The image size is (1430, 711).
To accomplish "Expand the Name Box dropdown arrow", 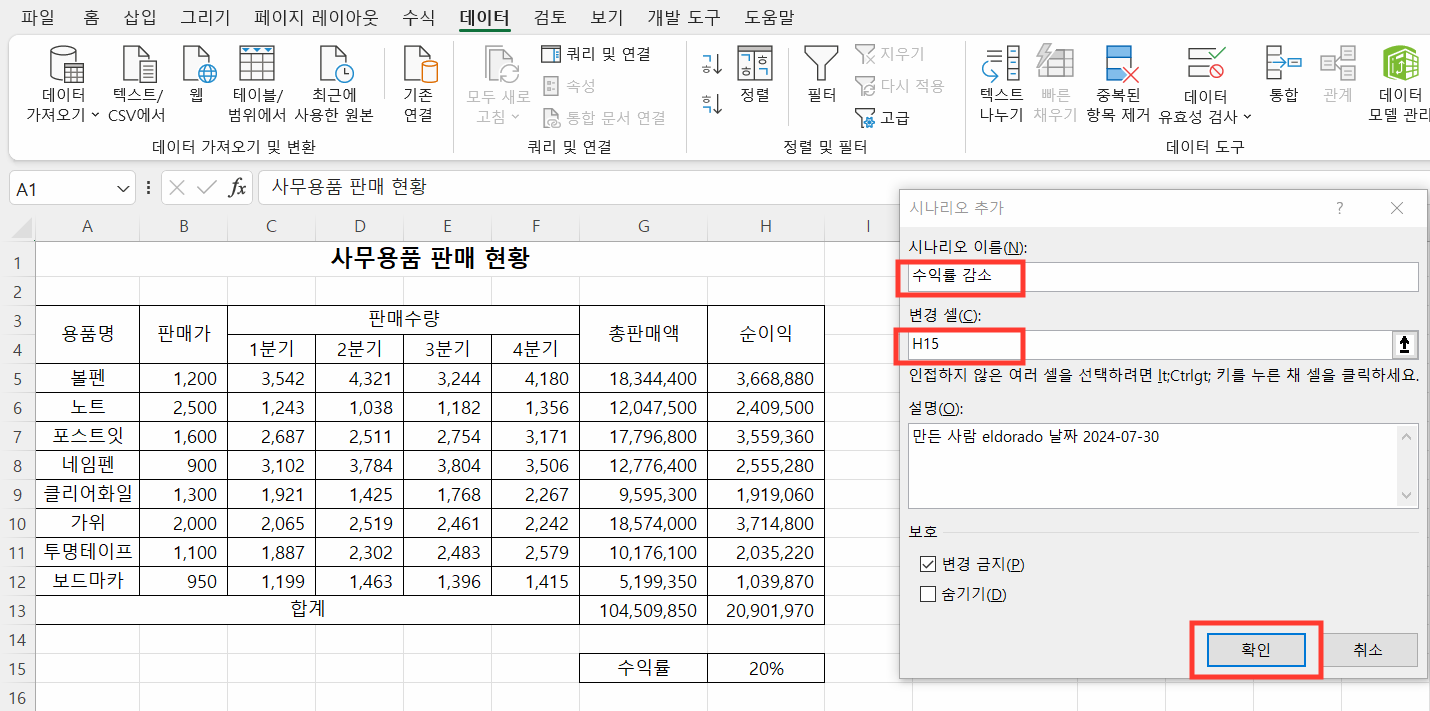I will [124, 188].
